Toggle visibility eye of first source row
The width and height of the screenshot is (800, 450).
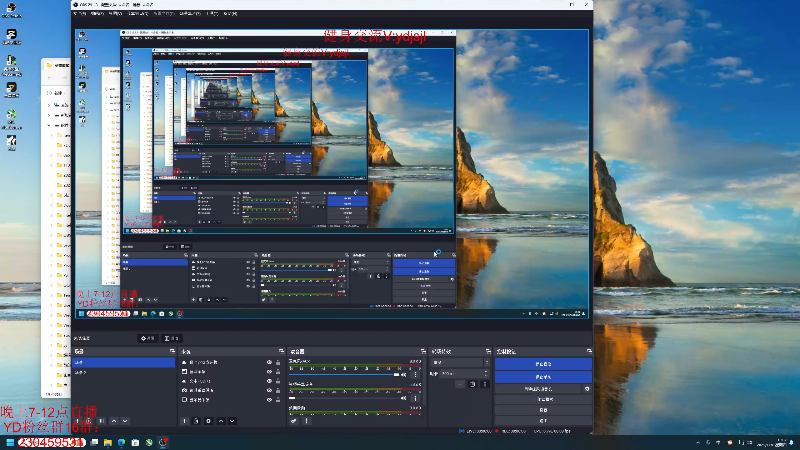(269, 362)
